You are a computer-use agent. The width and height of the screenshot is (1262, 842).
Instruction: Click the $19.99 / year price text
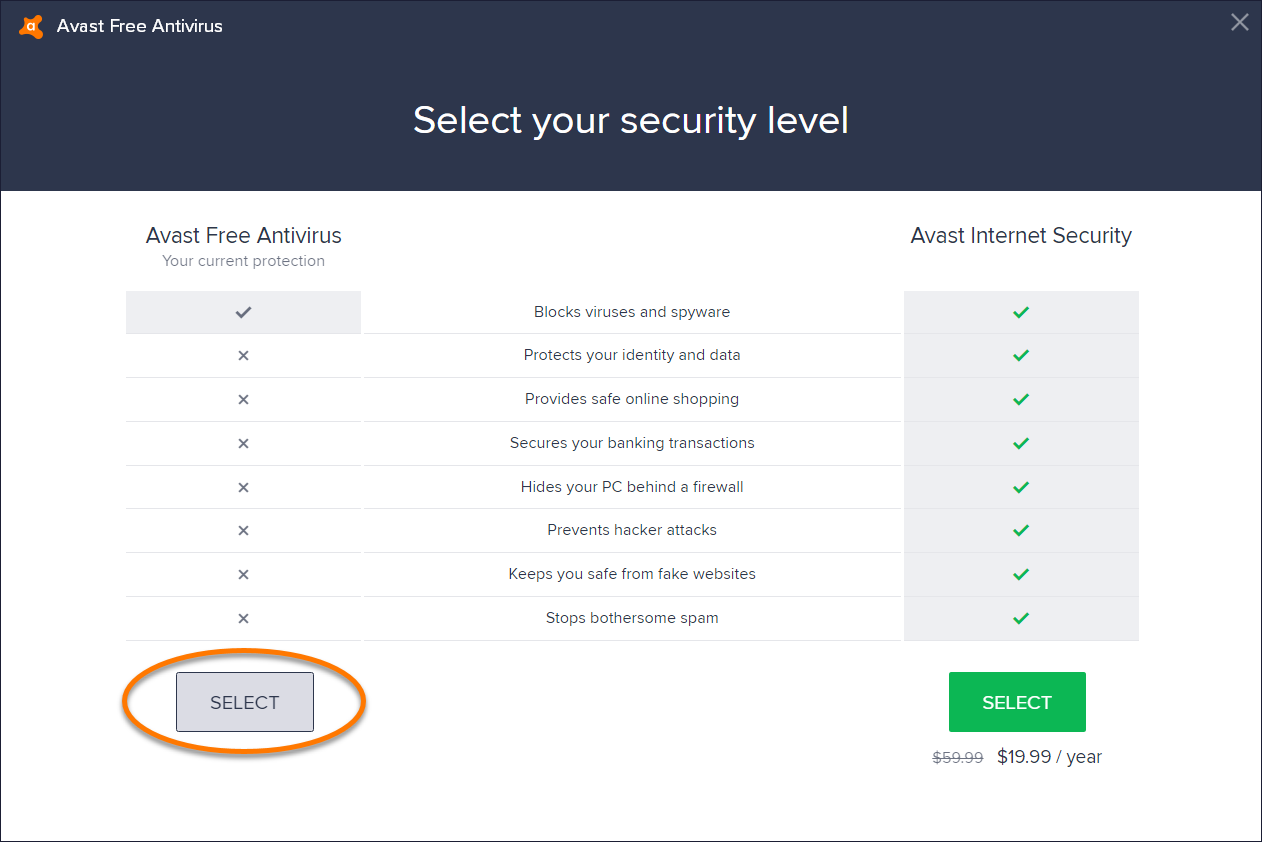[1049, 757]
